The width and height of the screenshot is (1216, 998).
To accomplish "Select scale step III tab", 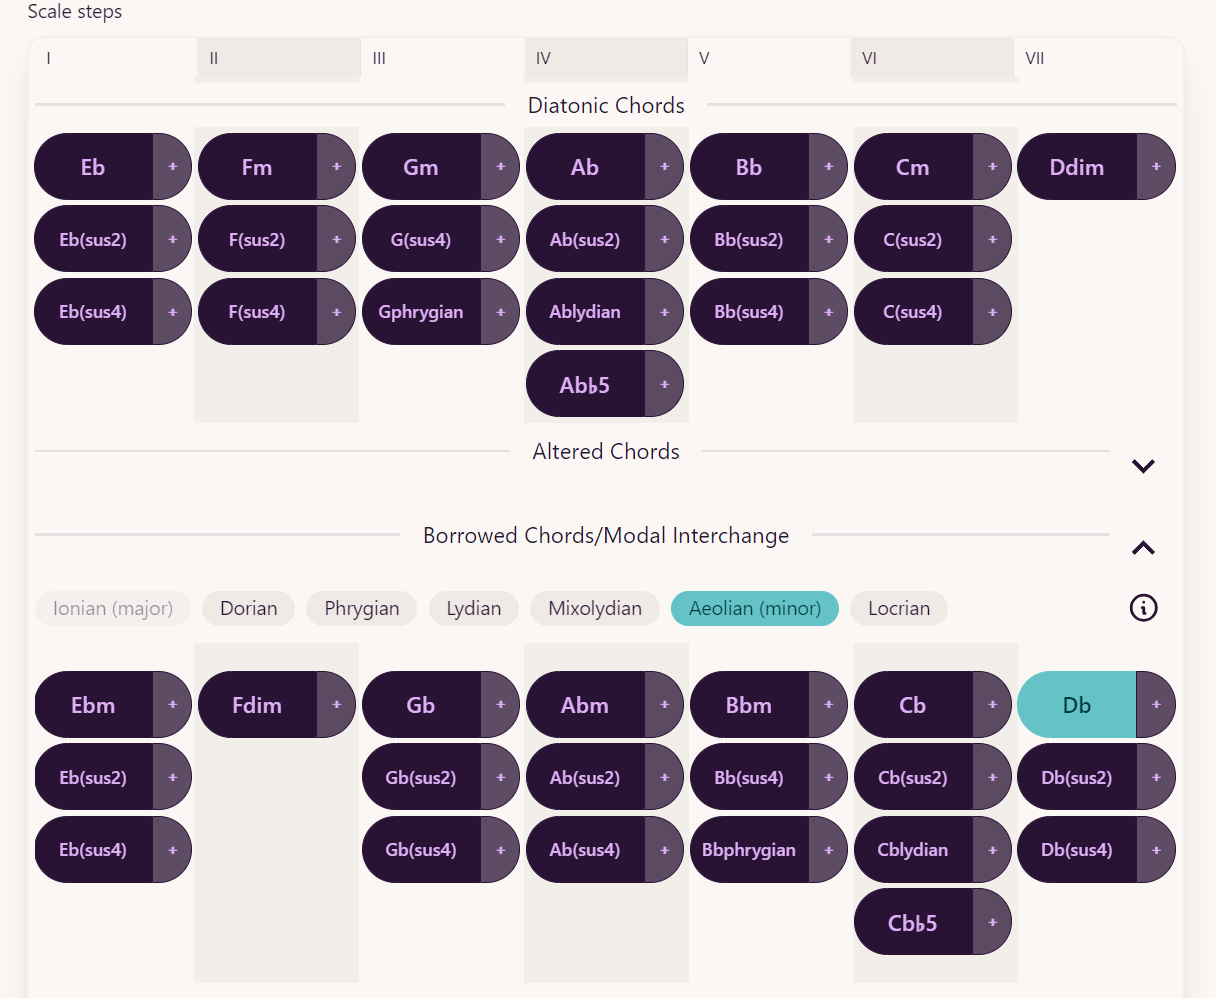I will click(x=443, y=58).
